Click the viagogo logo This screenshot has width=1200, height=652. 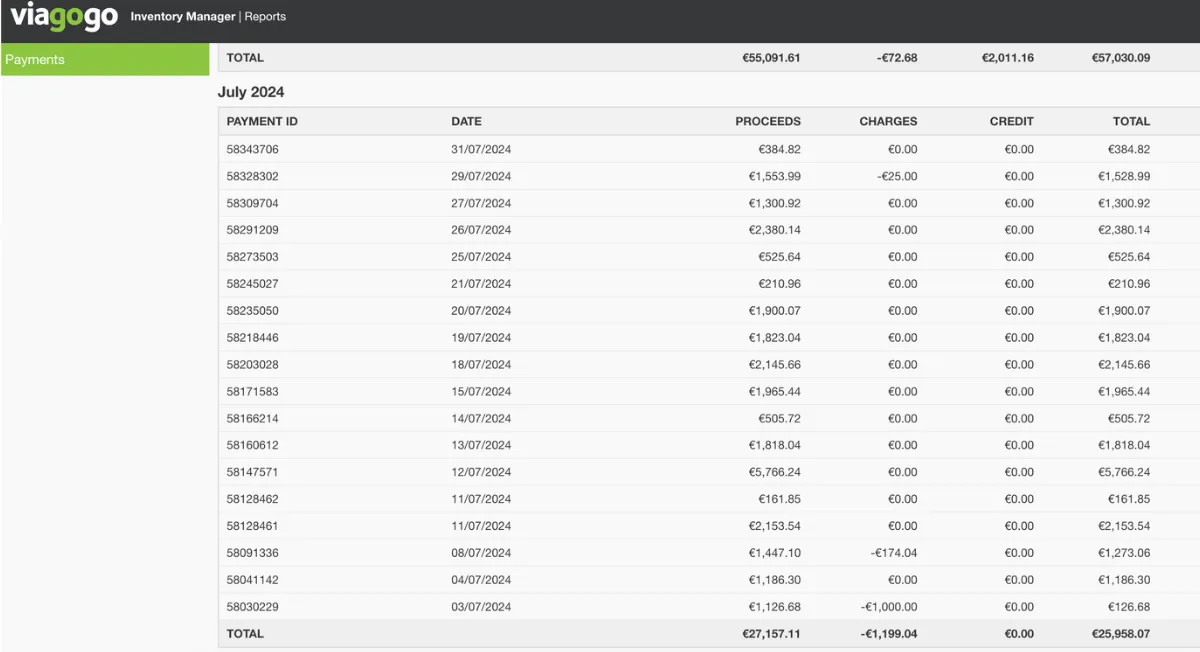[x=63, y=17]
